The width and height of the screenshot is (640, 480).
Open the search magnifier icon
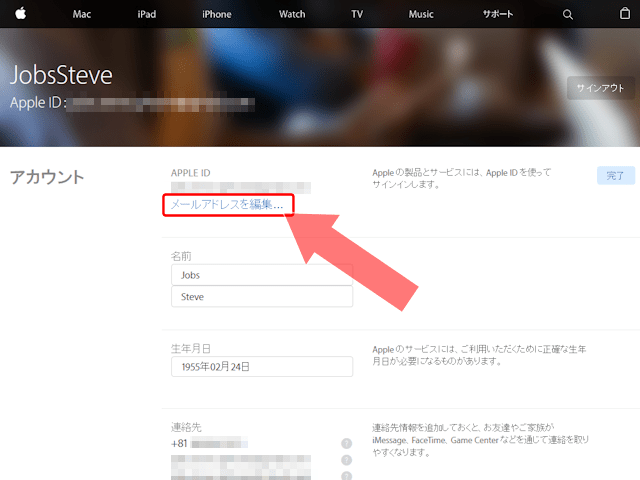pos(567,15)
